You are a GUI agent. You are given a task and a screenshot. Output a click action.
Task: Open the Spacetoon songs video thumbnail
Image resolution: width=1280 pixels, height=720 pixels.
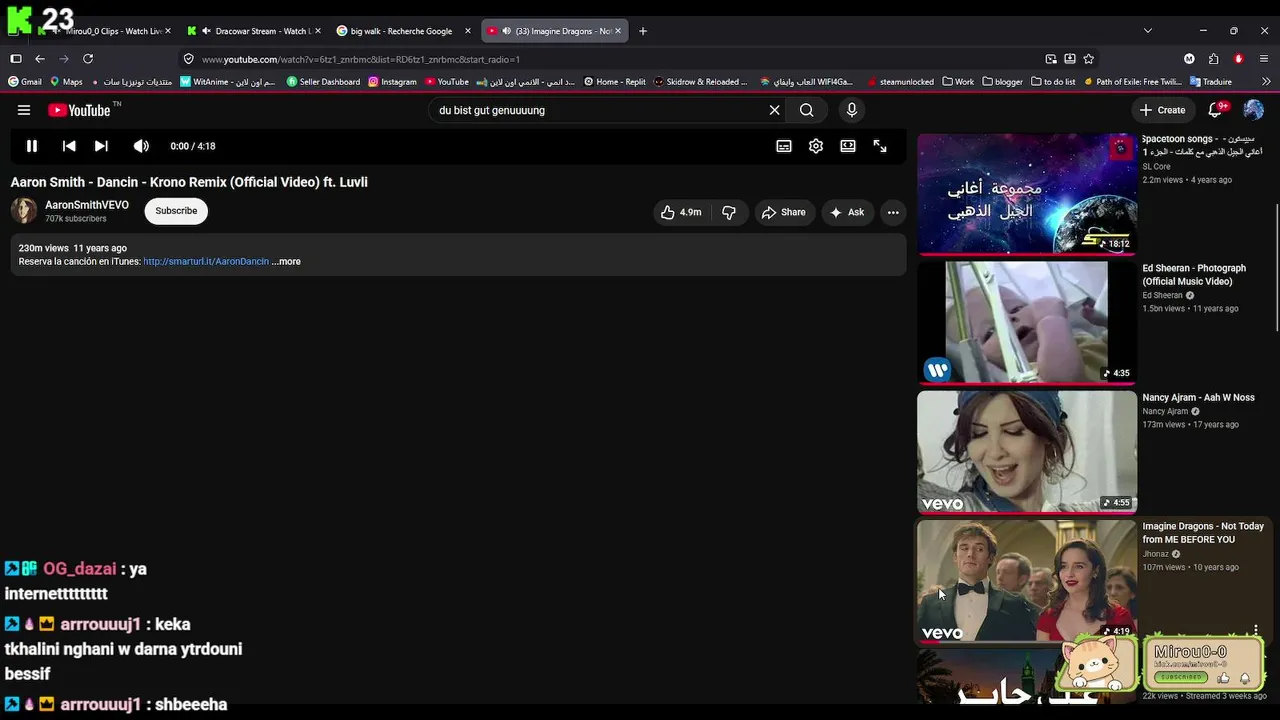(x=1027, y=193)
